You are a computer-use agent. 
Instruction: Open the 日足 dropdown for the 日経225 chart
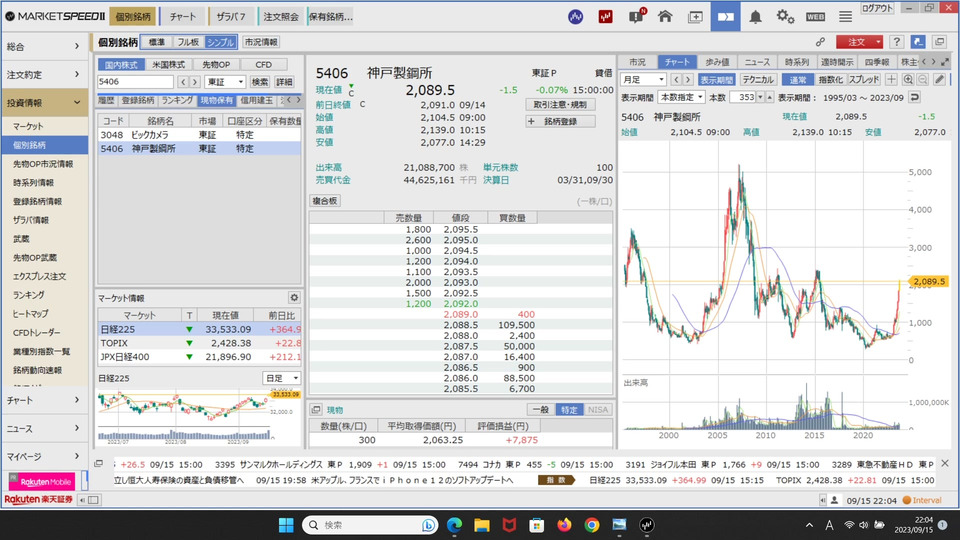[x=282, y=378]
